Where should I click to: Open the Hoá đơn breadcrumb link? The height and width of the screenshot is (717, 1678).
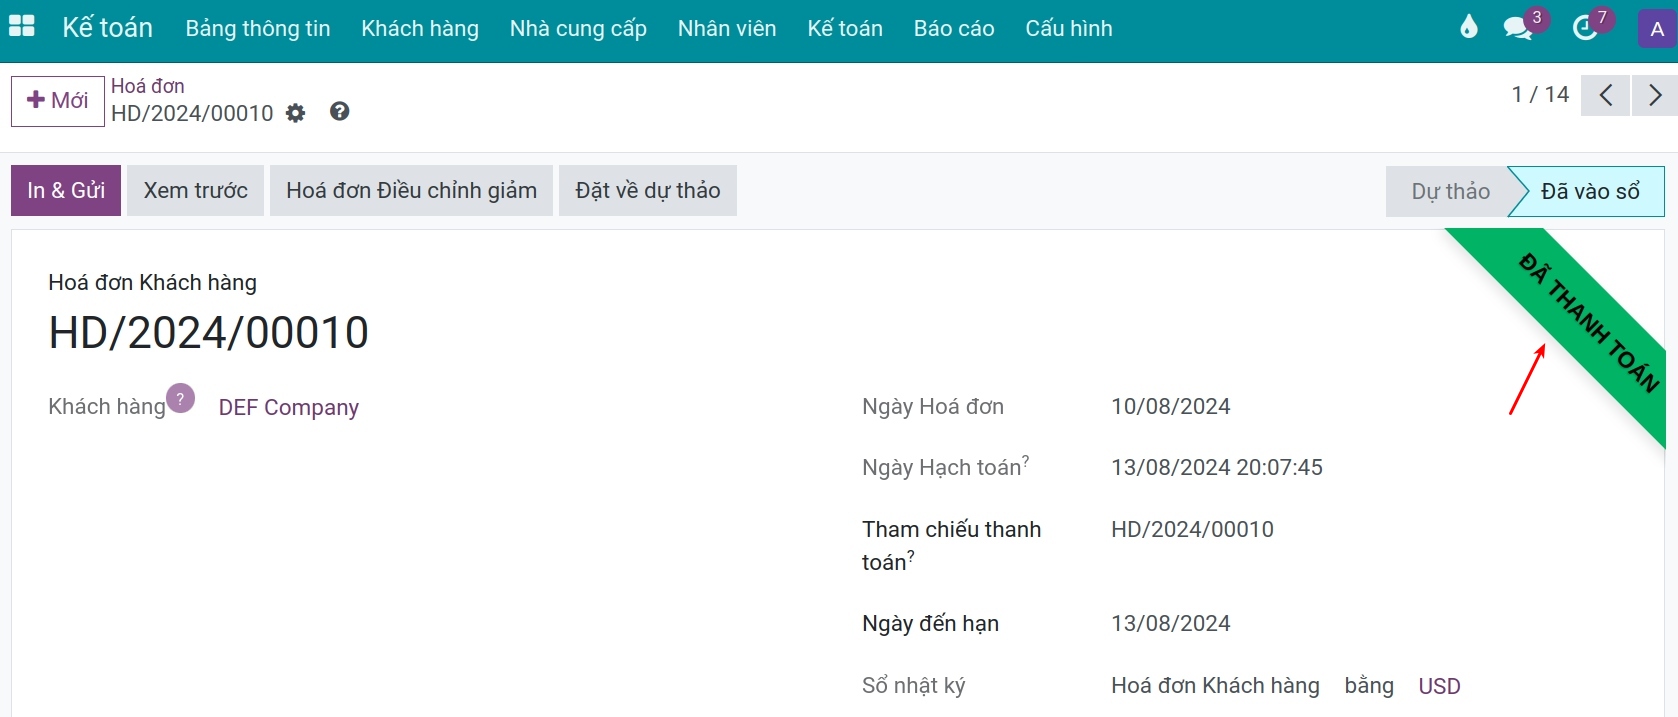[x=148, y=86]
